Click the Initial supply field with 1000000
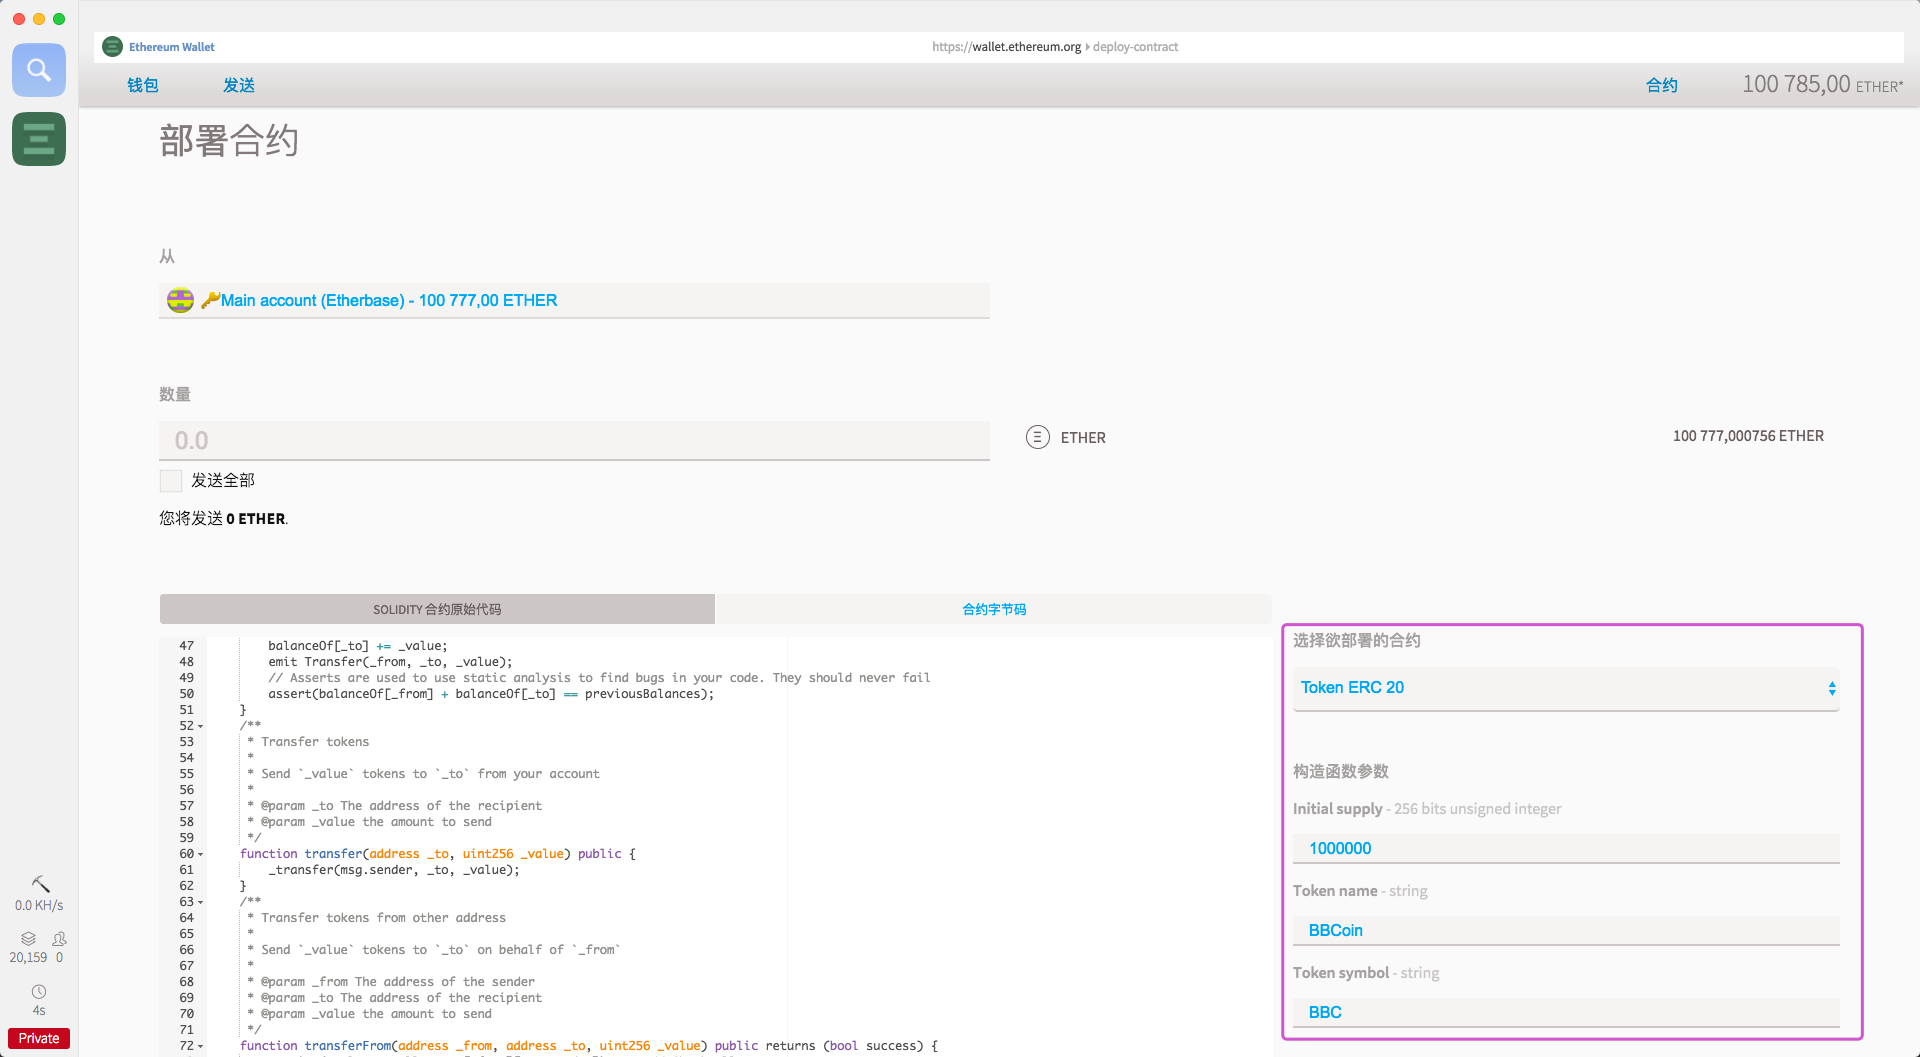 tap(1566, 848)
